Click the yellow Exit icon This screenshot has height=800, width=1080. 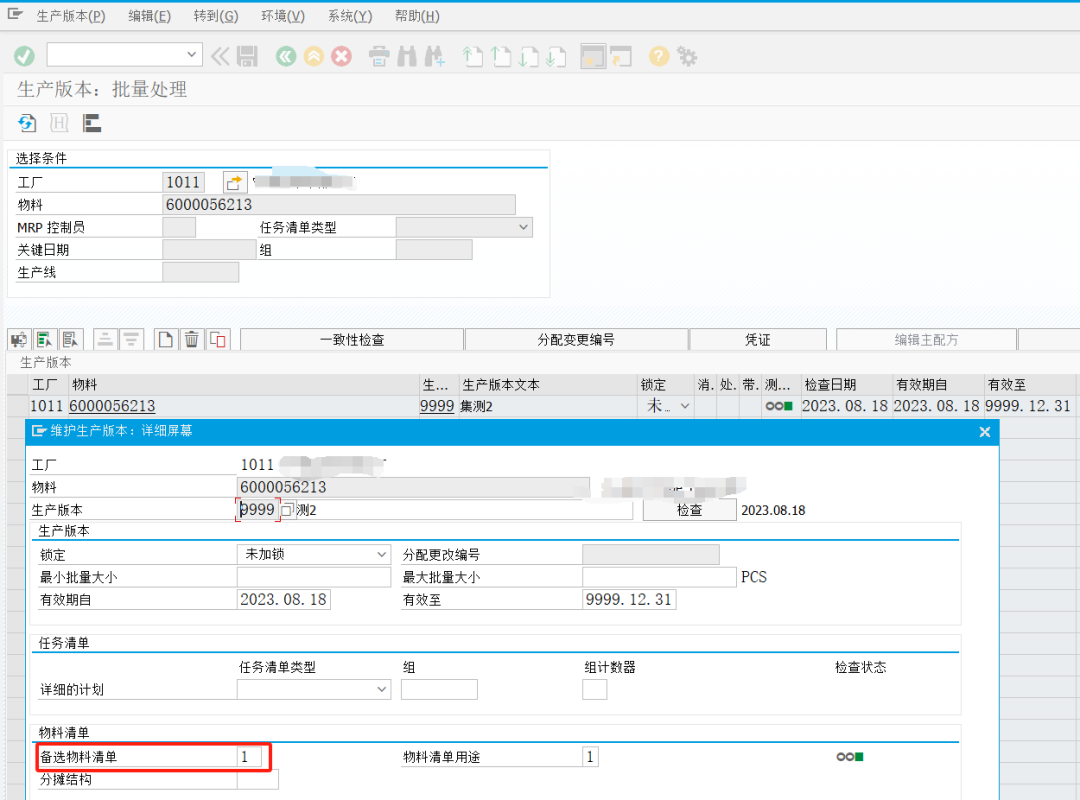pyautogui.click(x=313, y=56)
